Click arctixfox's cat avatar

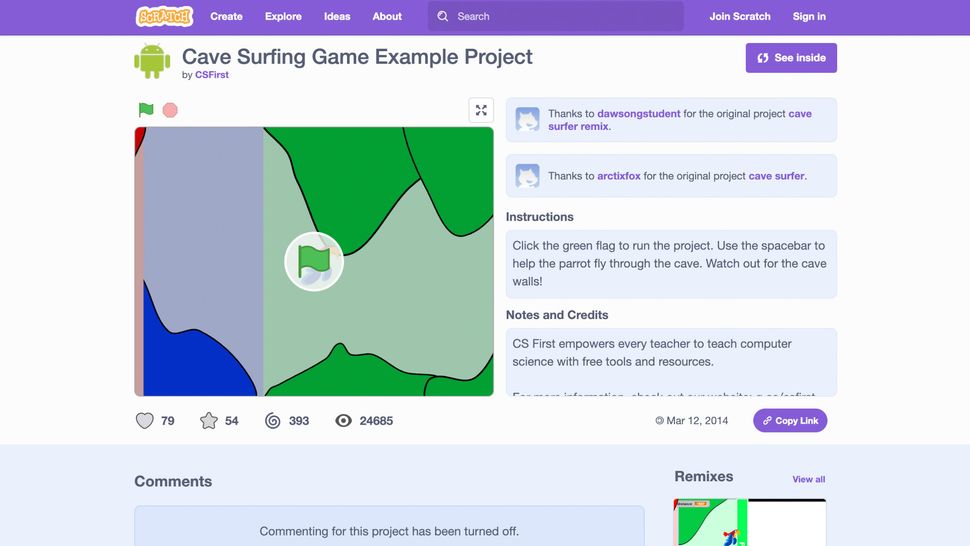pos(527,176)
